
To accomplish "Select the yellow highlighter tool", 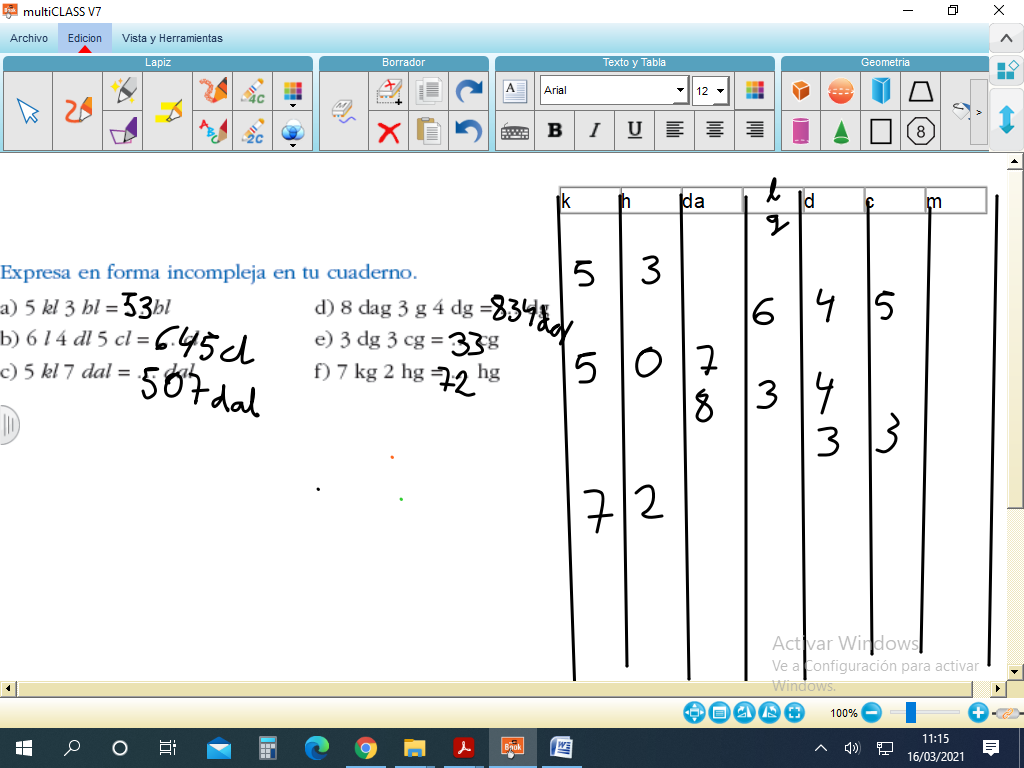I will (x=168, y=110).
